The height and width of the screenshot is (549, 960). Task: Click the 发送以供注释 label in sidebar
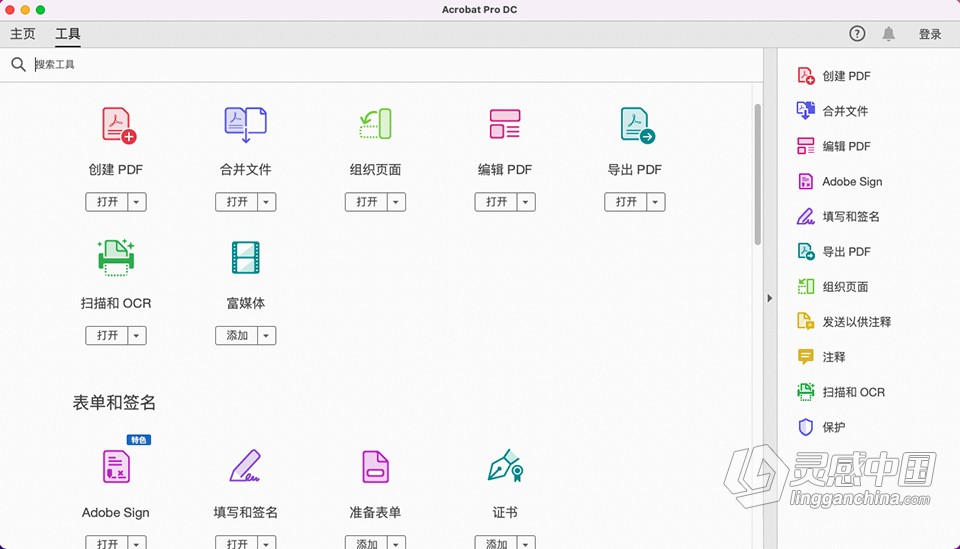[857, 322]
